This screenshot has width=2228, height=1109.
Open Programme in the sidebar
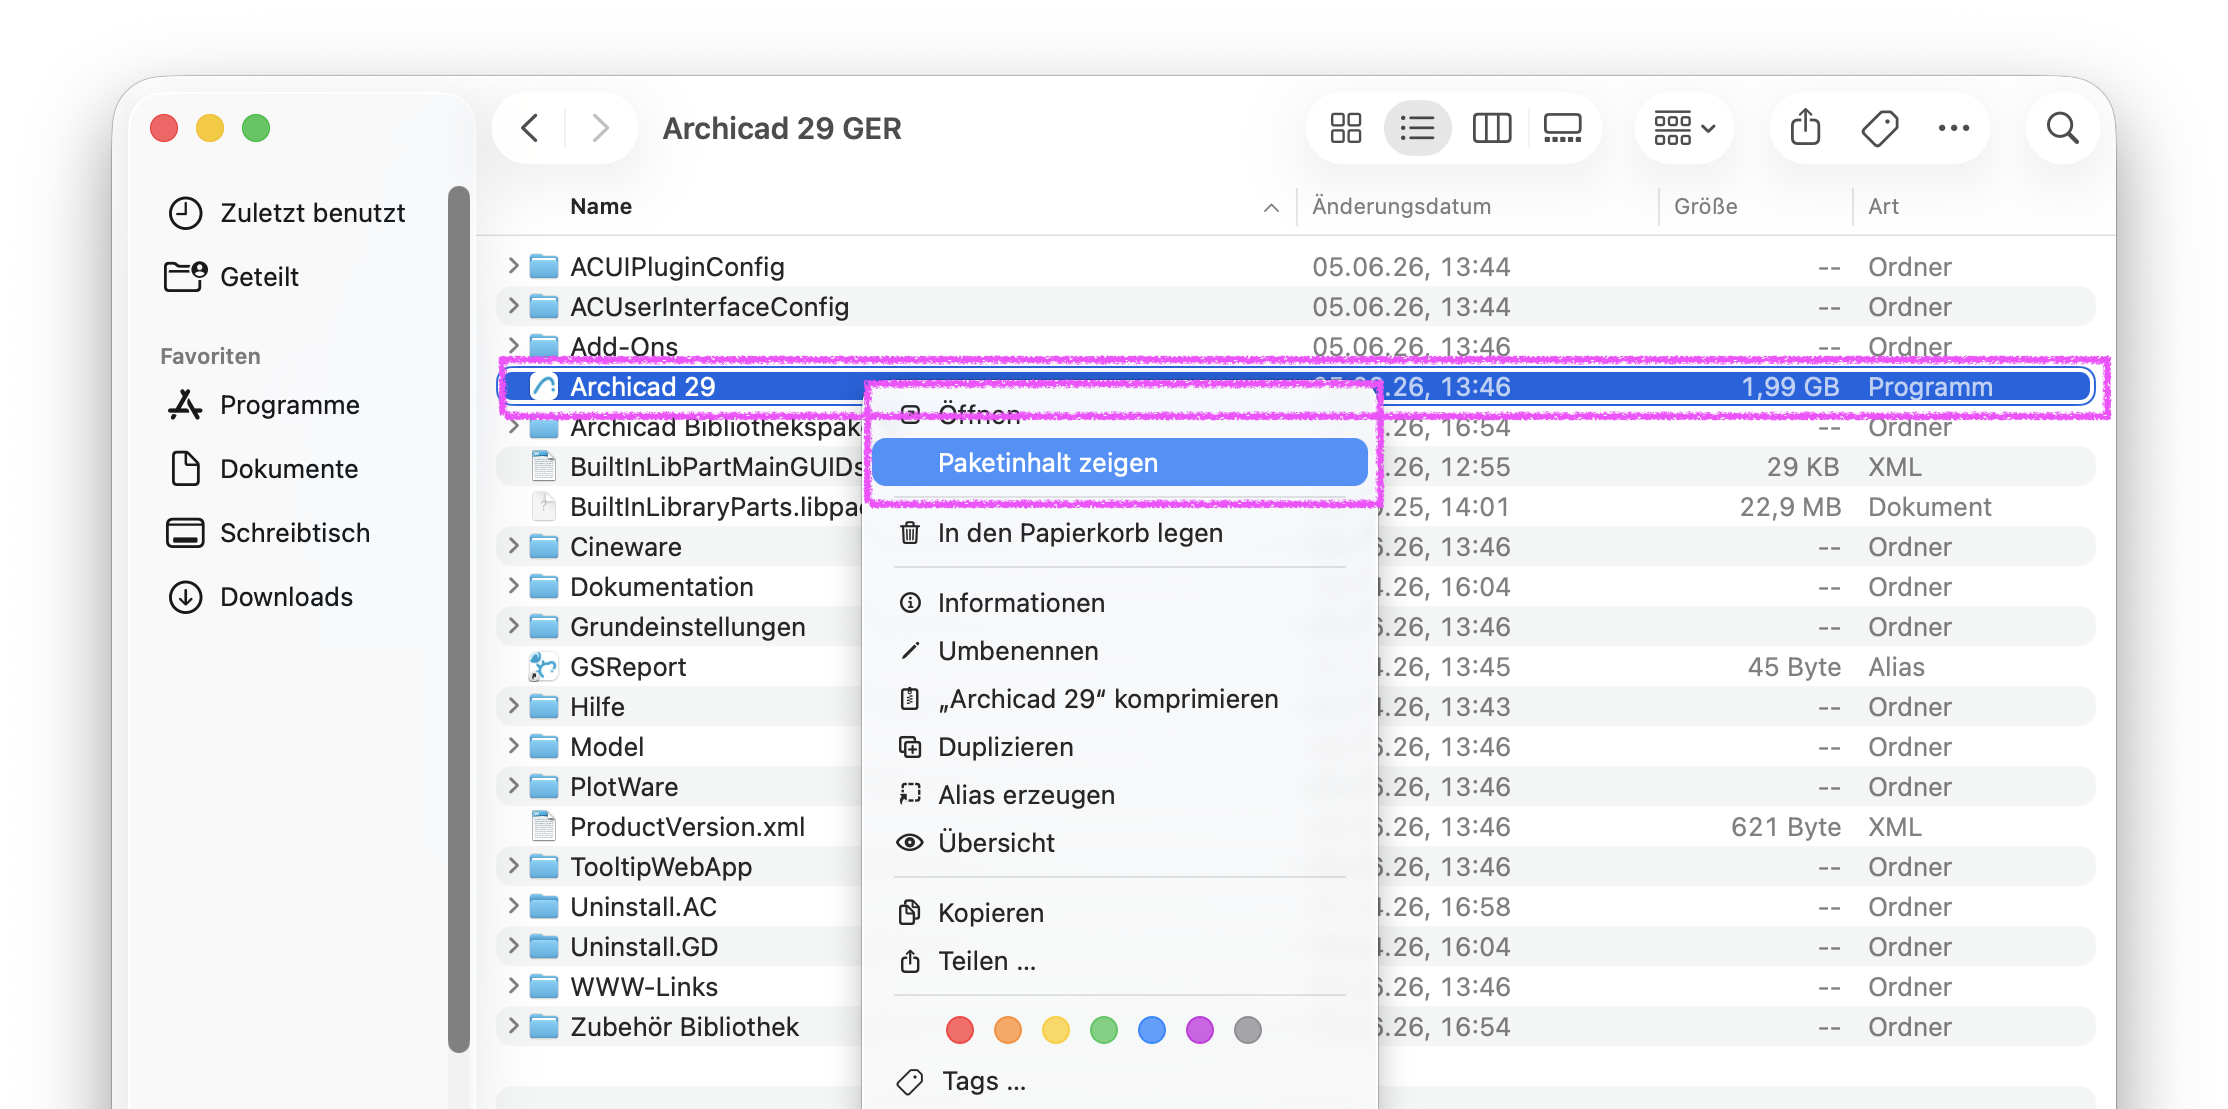[x=264, y=405]
